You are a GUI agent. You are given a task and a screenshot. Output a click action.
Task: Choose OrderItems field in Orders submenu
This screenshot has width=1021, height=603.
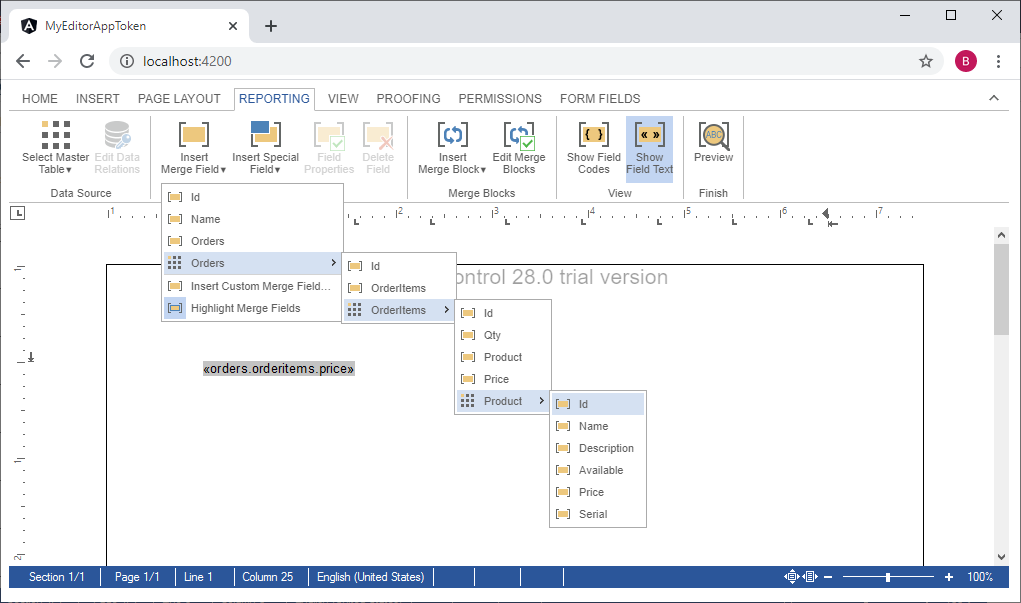[x=399, y=288]
